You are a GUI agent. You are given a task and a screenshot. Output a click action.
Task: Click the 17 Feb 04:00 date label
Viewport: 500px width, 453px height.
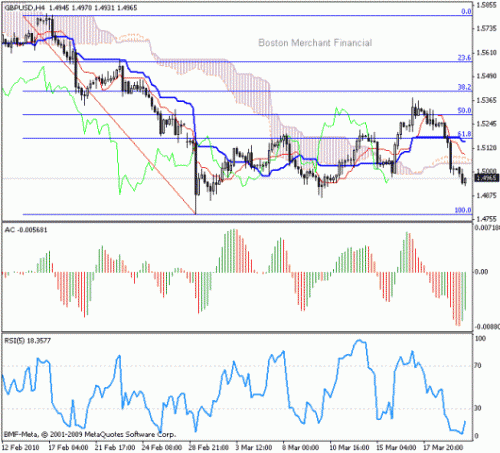pyautogui.click(x=68, y=447)
